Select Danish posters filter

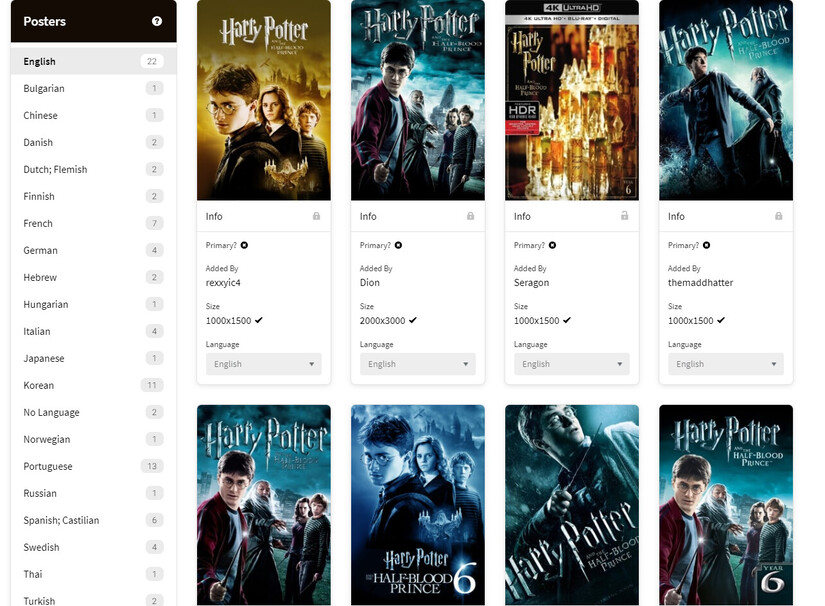(x=94, y=143)
